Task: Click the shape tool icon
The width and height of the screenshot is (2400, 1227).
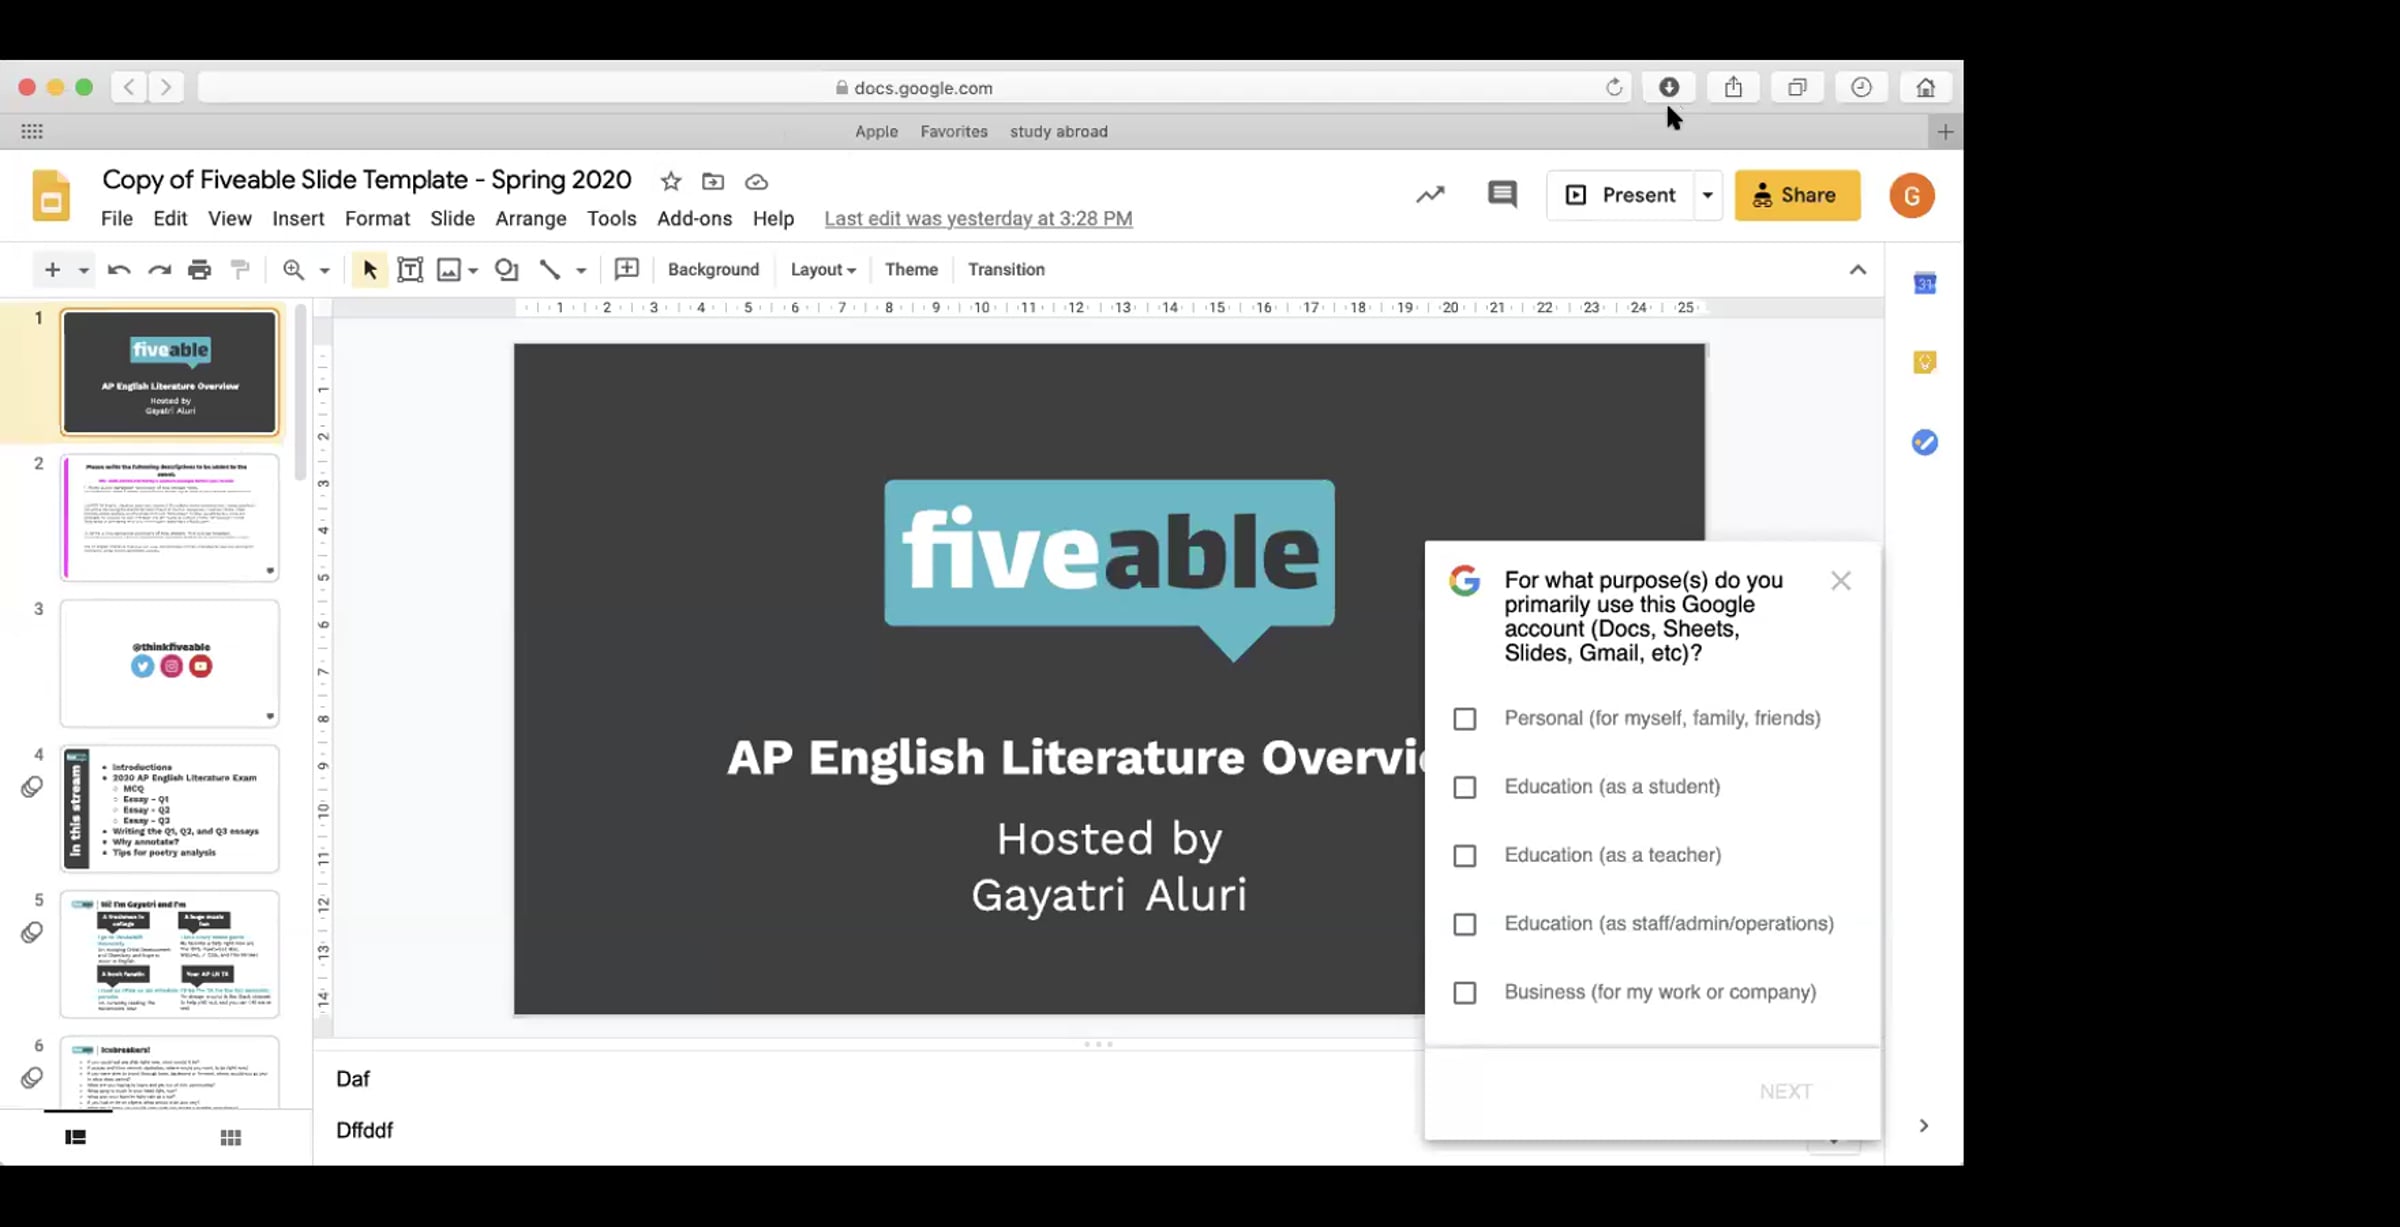Action: coord(507,270)
